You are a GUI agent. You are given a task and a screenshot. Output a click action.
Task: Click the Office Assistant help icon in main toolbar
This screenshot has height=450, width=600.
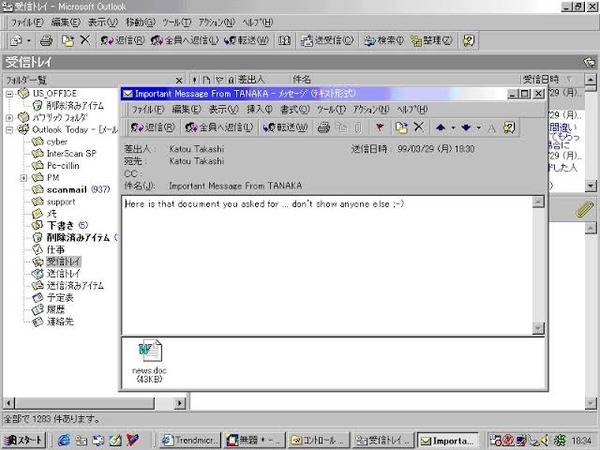[x=468, y=40]
